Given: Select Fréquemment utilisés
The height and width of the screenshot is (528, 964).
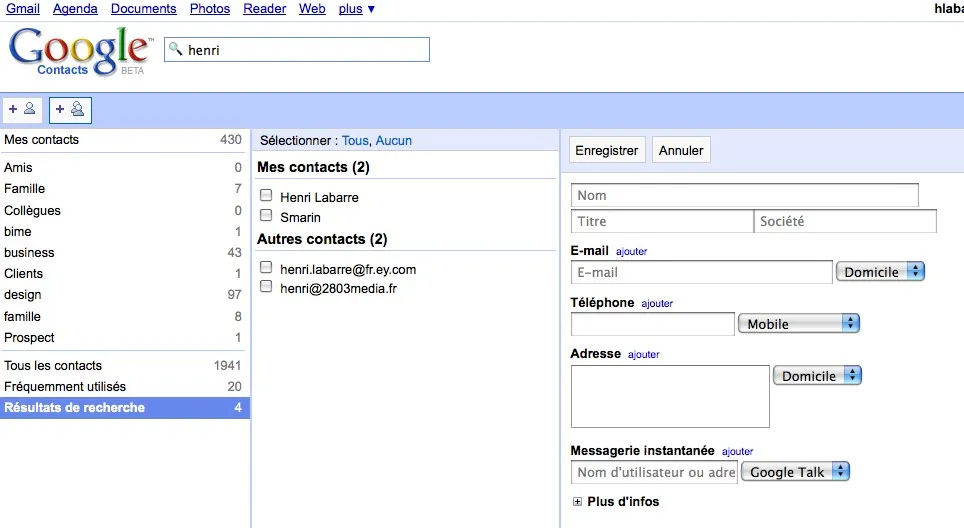Looking at the screenshot, I should click(123, 387).
